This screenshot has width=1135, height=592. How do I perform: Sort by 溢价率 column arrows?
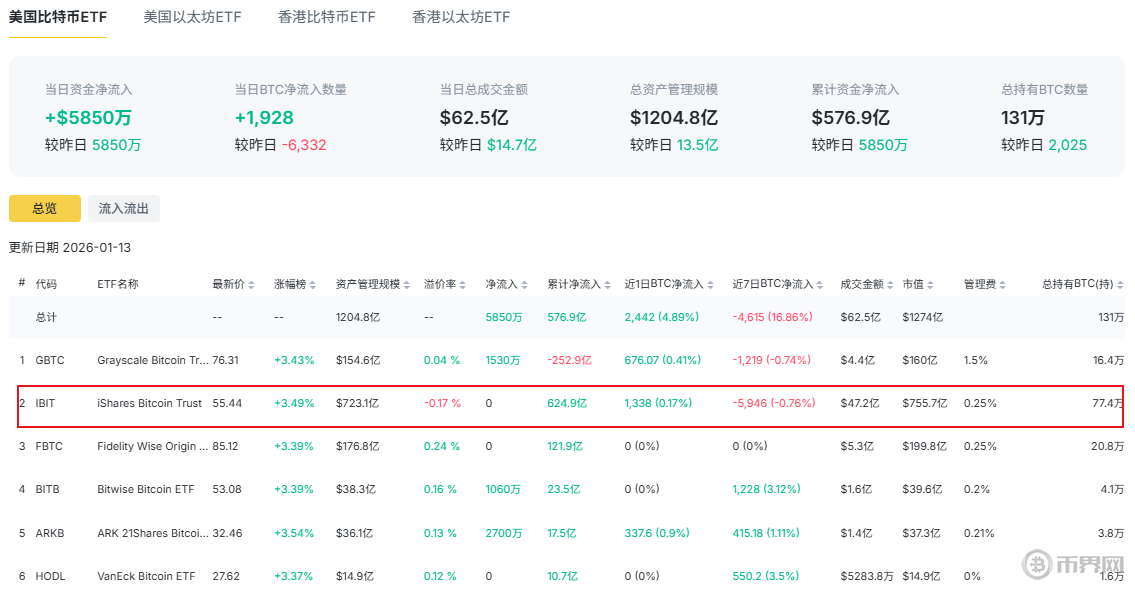tap(463, 285)
